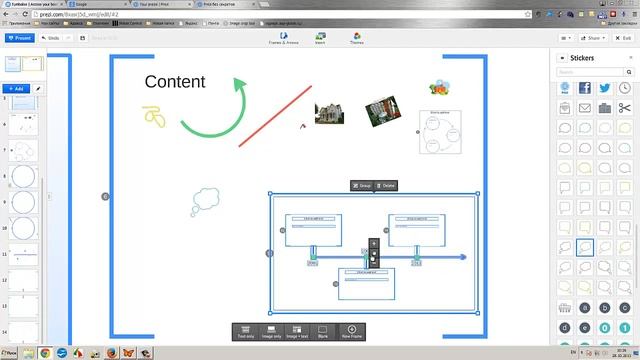Screen dimensions: 640x360
Task: Select the rotated building photo on canvas
Action: coord(382,111)
